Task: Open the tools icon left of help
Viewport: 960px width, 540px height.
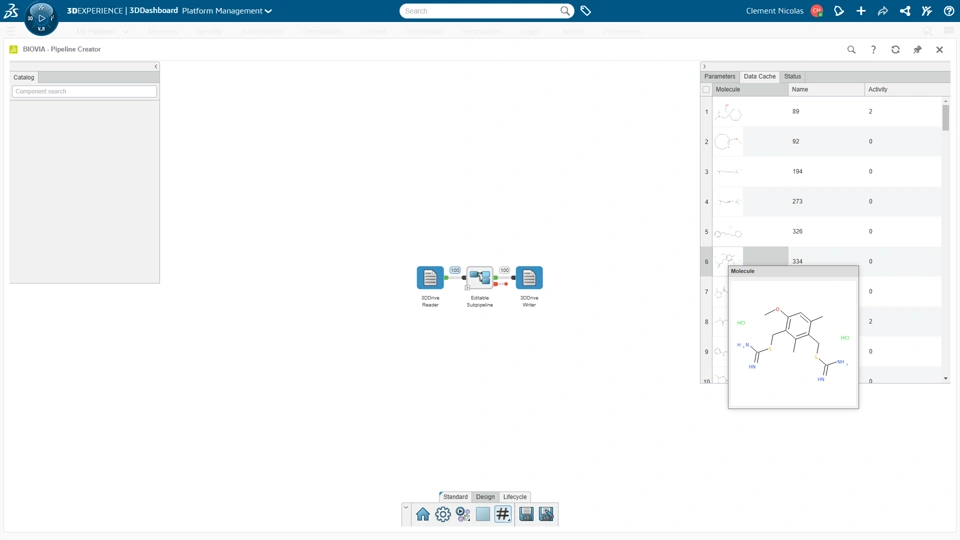Action: (x=927, y=10)
